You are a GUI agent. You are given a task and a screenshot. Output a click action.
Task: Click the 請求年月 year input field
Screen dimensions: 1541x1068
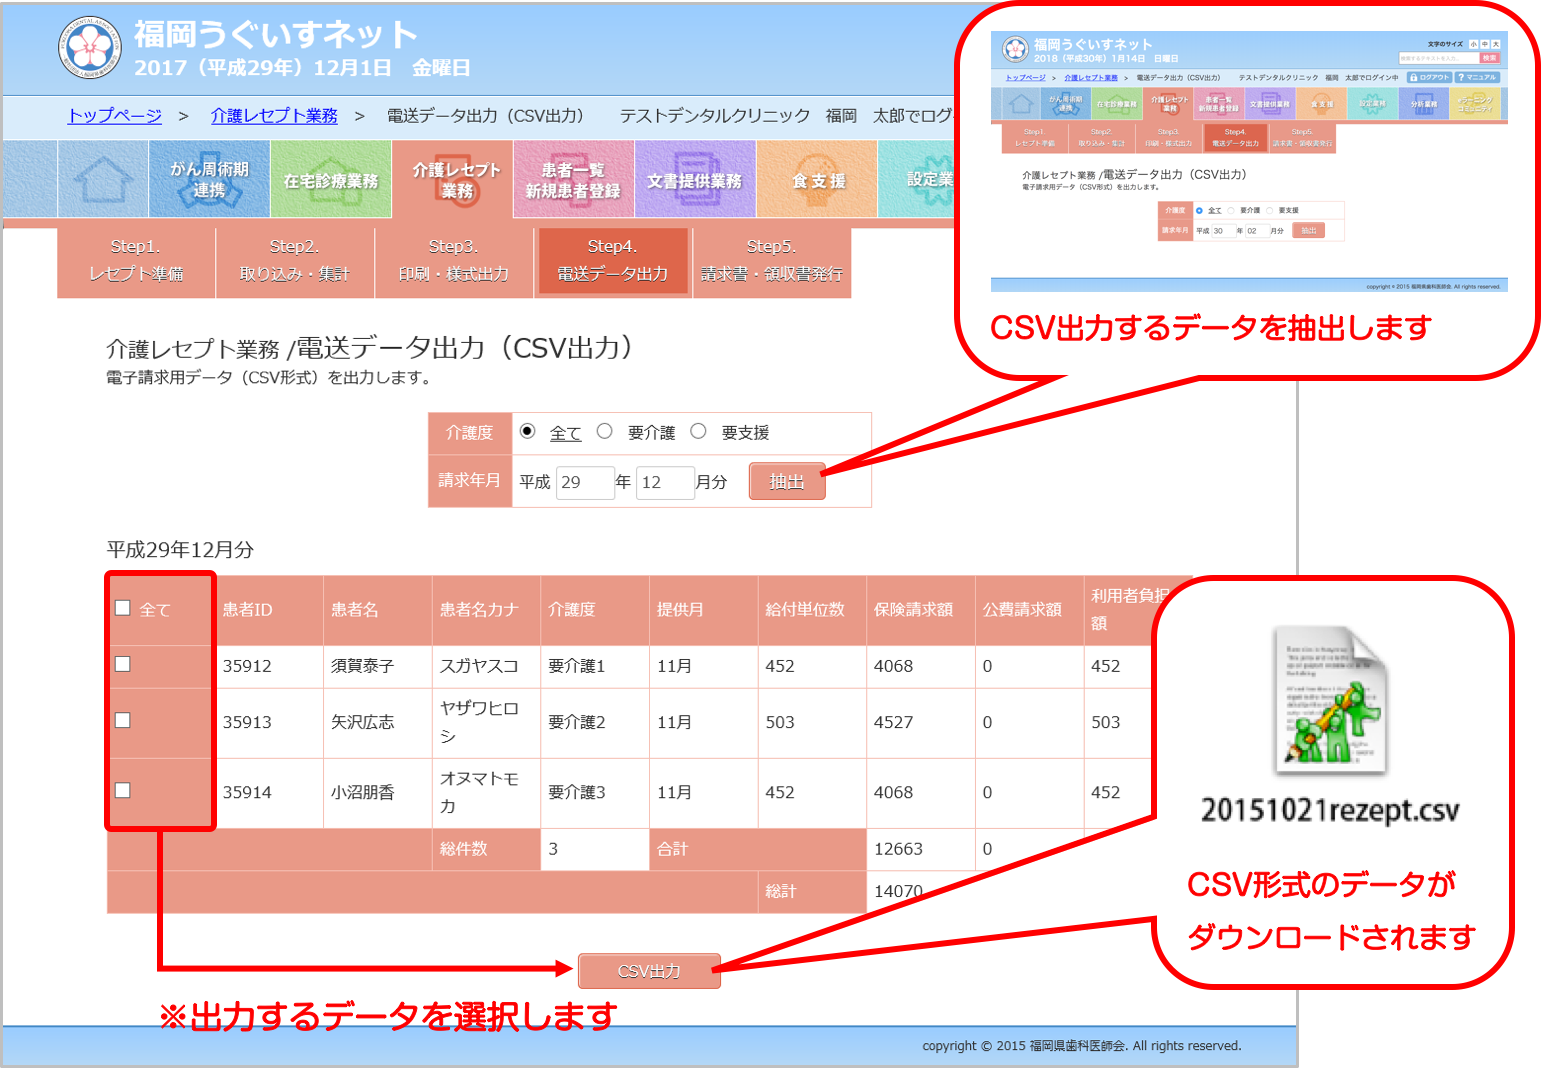[584, 482]
